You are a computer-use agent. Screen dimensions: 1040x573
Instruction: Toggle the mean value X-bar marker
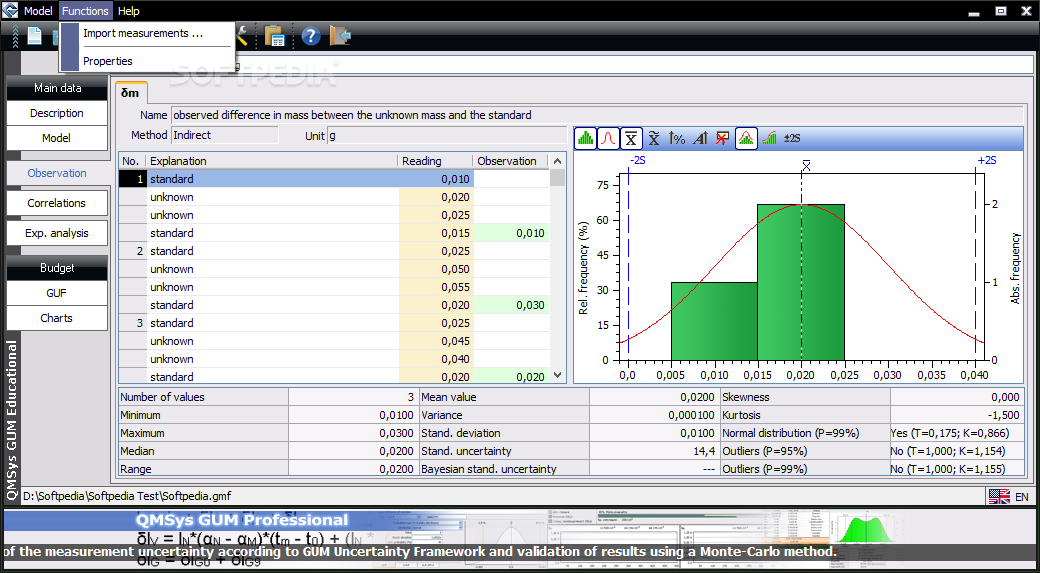631,139
